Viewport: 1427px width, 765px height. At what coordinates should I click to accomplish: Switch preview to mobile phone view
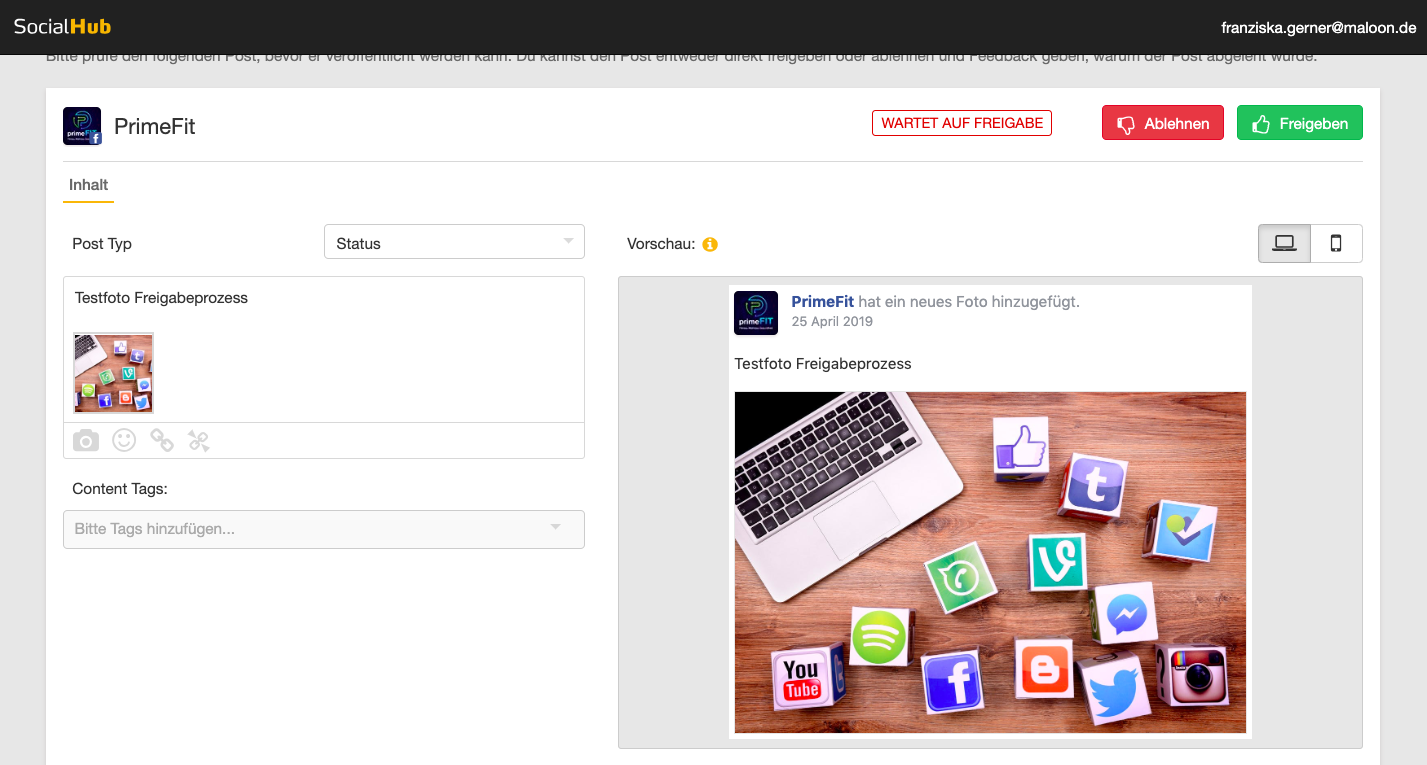[x=1336, y=243]
